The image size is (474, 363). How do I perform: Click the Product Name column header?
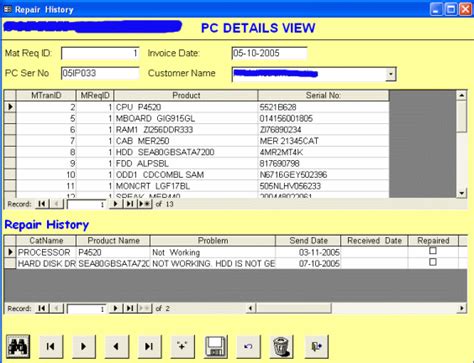click(x=113, y=241)
